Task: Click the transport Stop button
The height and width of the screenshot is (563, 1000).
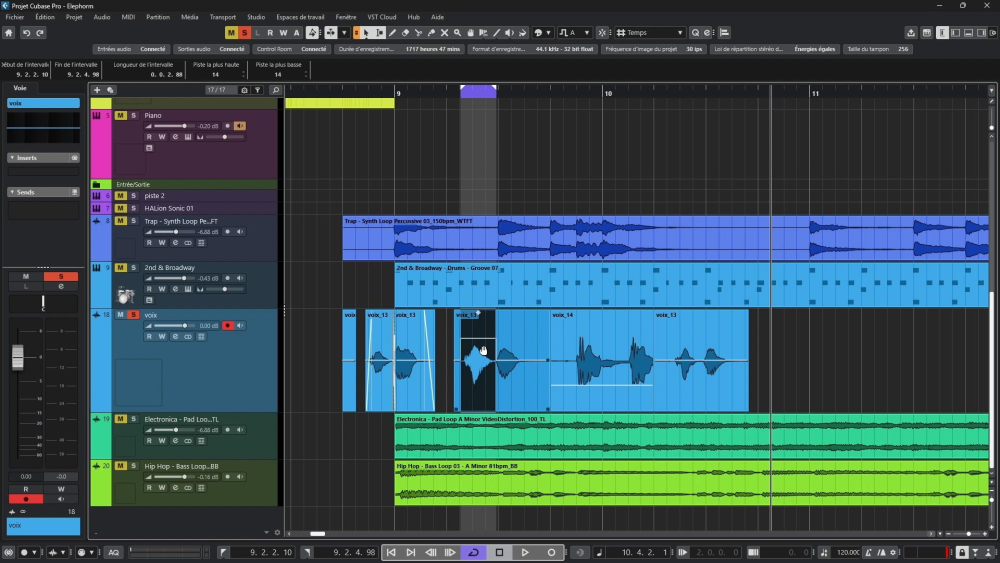Action: tap(499, 552)
